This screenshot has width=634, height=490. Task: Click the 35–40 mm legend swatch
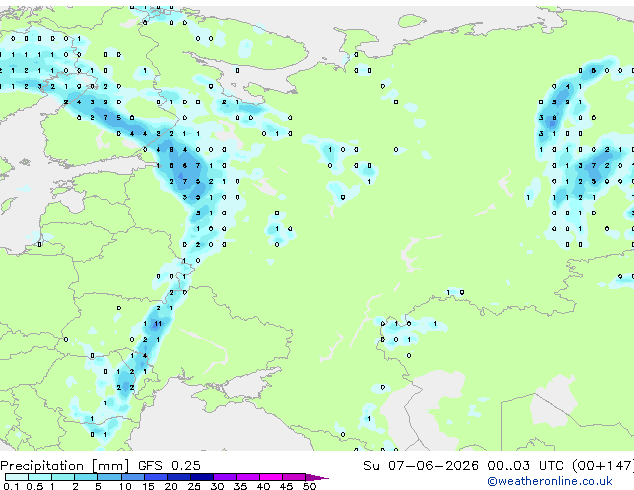(247, 477)
